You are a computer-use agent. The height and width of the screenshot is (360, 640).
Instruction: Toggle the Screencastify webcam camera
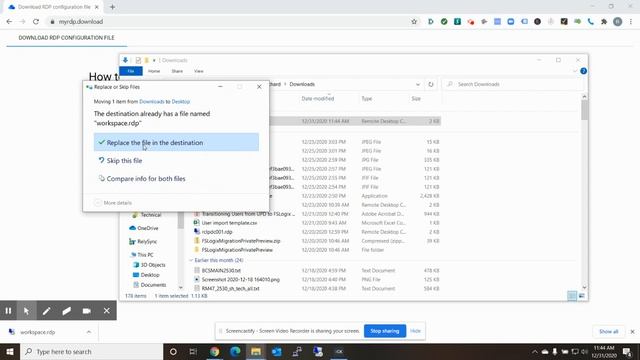click(87, 311)
